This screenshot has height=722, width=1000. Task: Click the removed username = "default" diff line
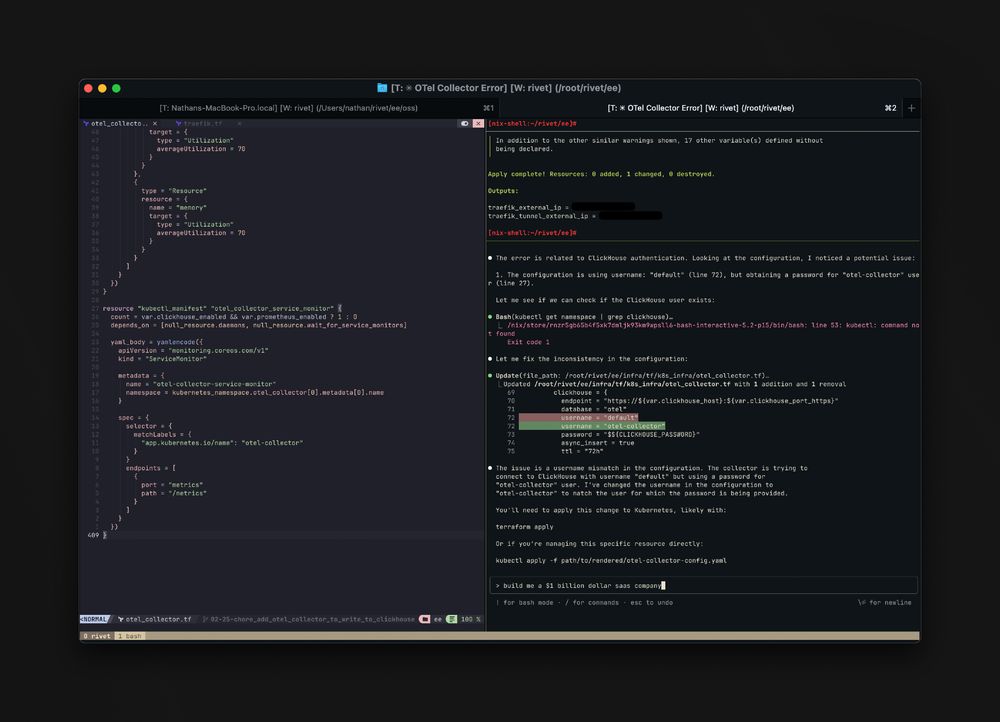tap(578, 418)
